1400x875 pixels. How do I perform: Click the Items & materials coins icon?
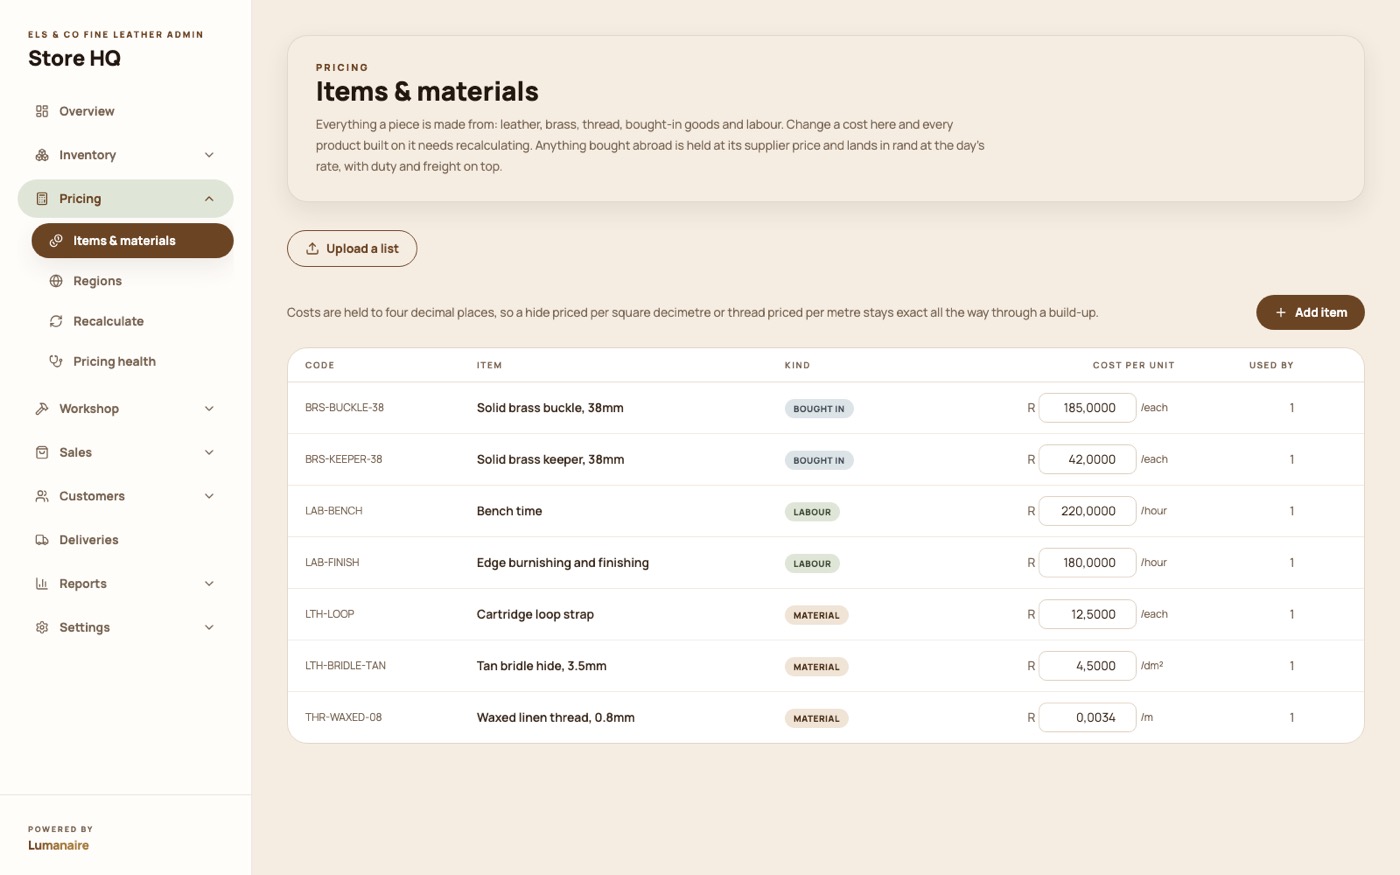click(56, 241)
